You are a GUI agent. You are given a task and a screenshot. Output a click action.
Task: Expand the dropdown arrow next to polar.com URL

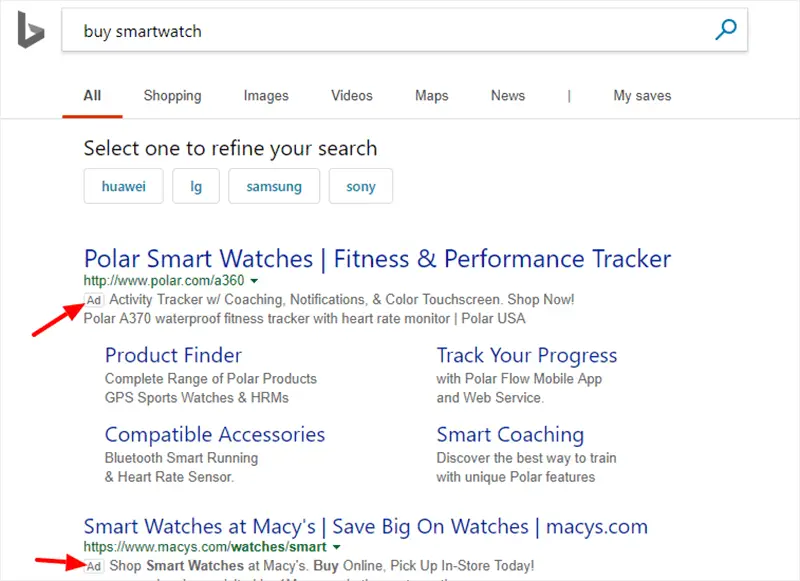254,281
